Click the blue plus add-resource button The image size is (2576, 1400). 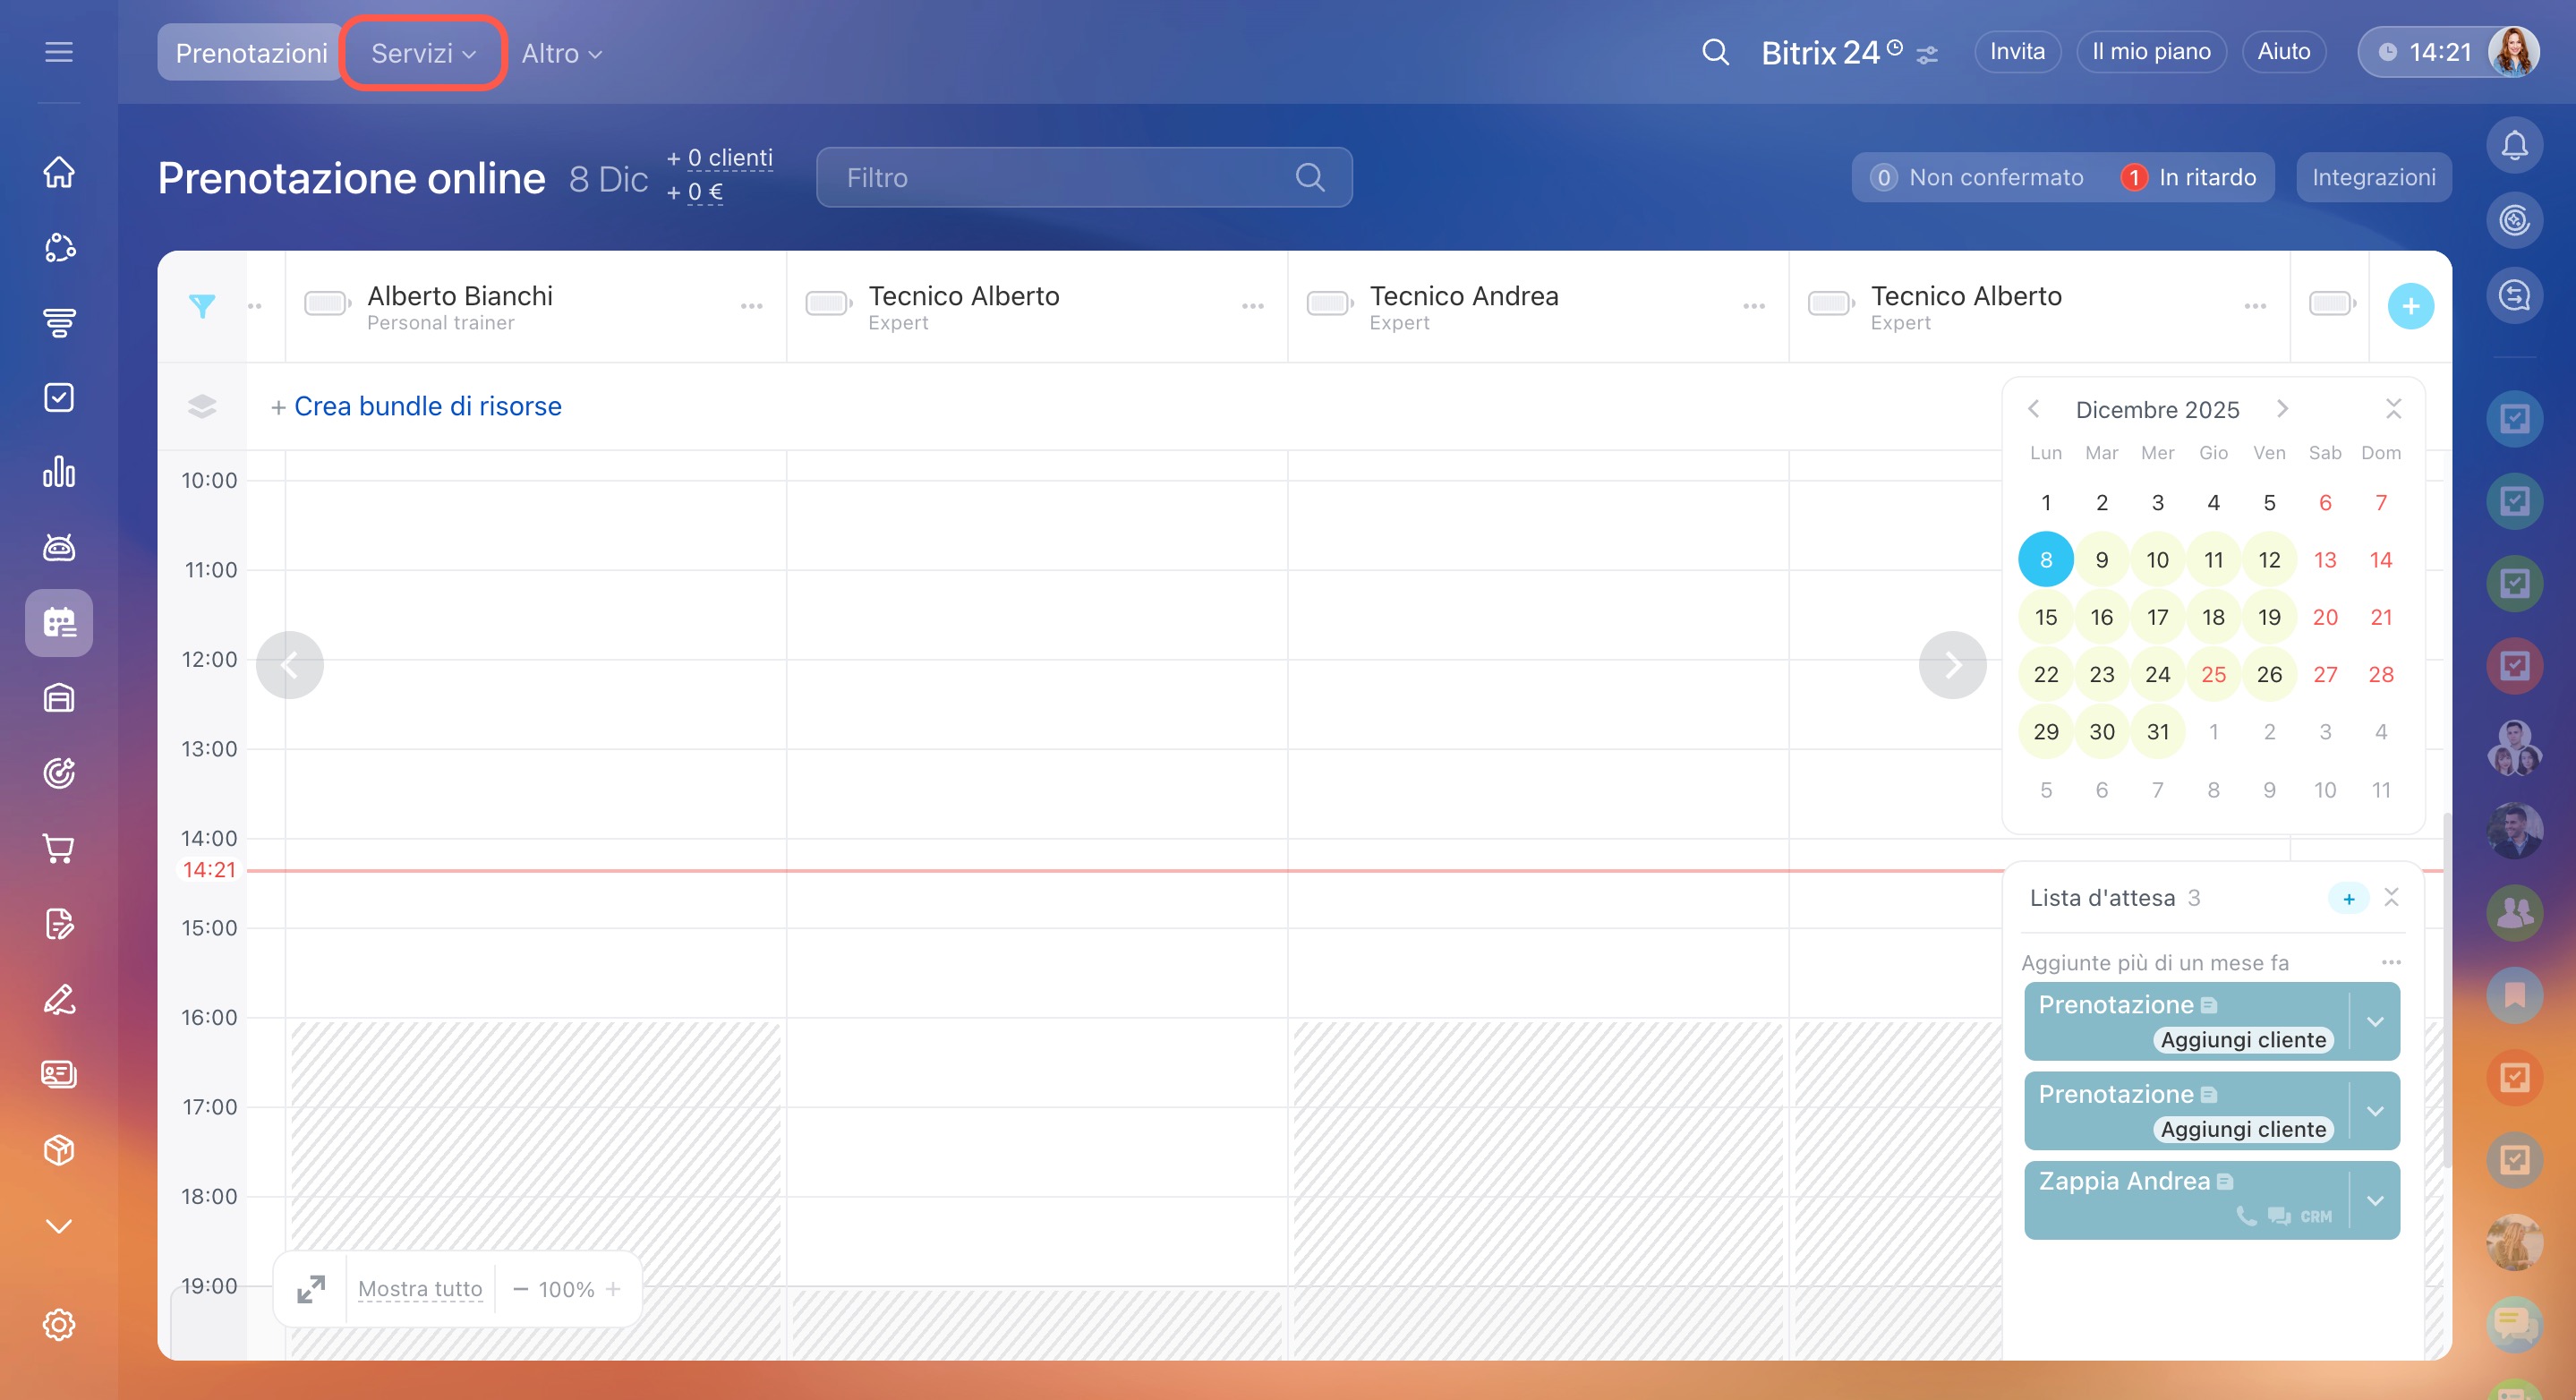2409,306
